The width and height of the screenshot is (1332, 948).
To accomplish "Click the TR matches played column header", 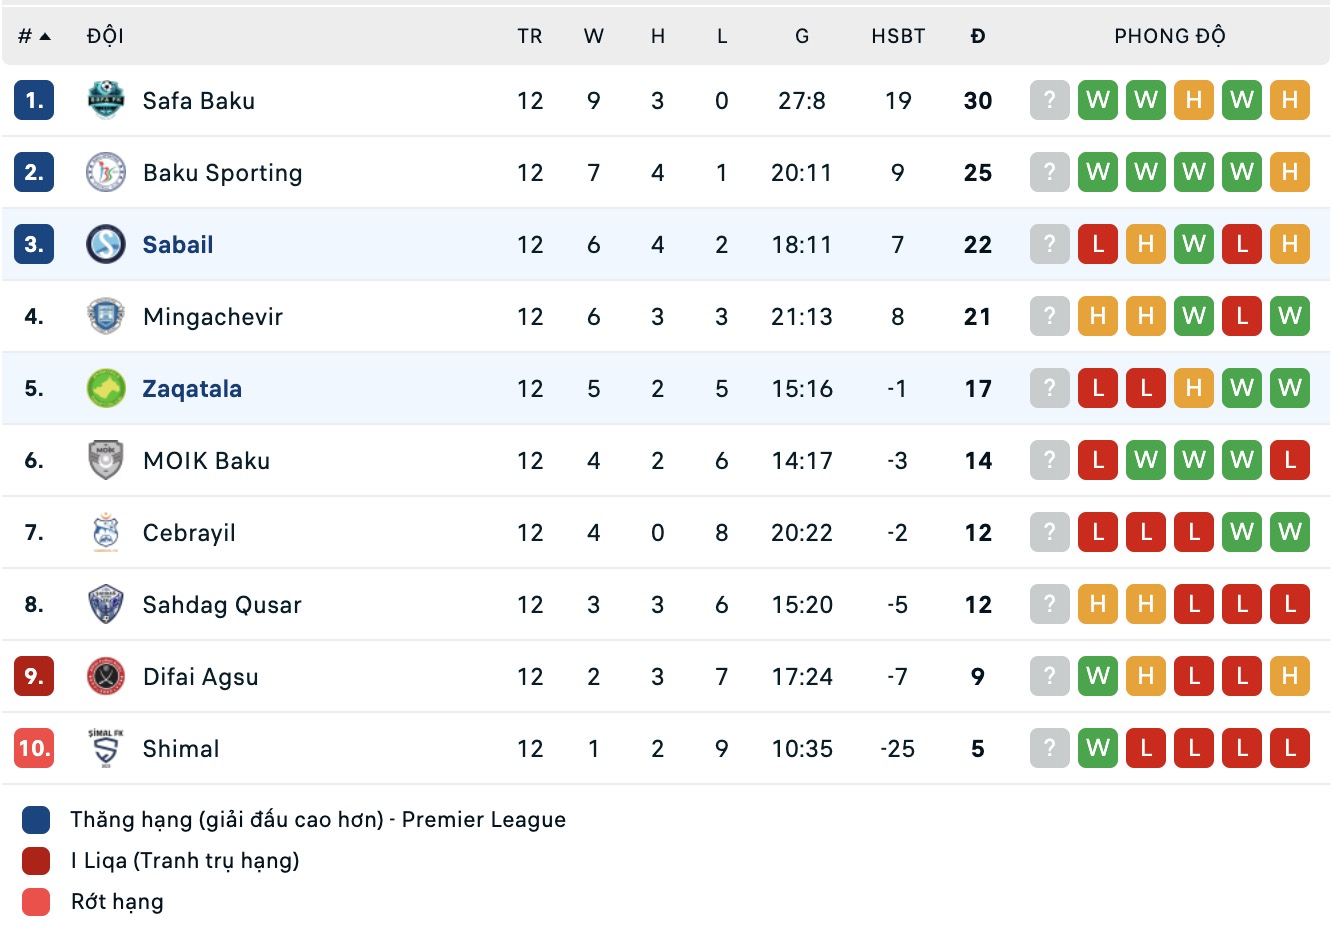I will tap(529, 36).
